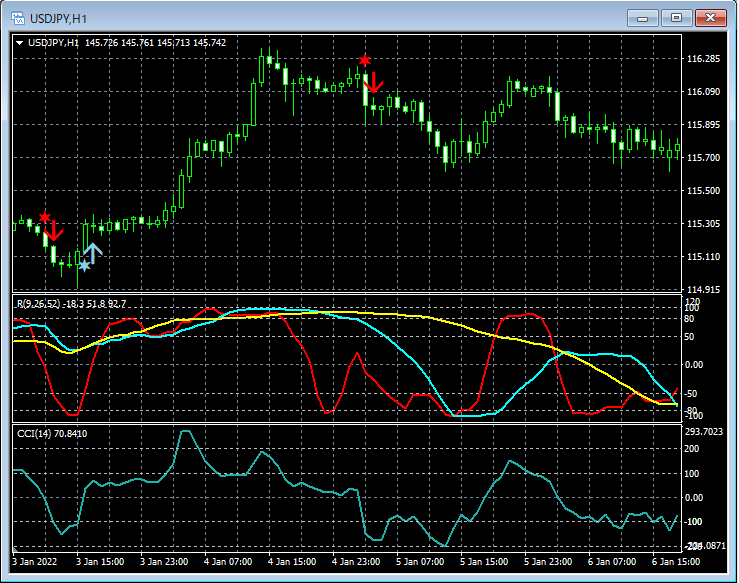Maximize the USDJPY,H1 chart window
The width and height of the screenshot is (739, 583).
click(677, 18)
